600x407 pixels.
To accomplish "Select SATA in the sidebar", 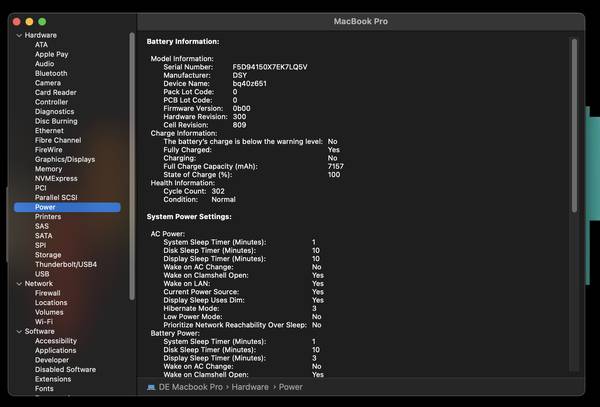I will tap(44, 236).
